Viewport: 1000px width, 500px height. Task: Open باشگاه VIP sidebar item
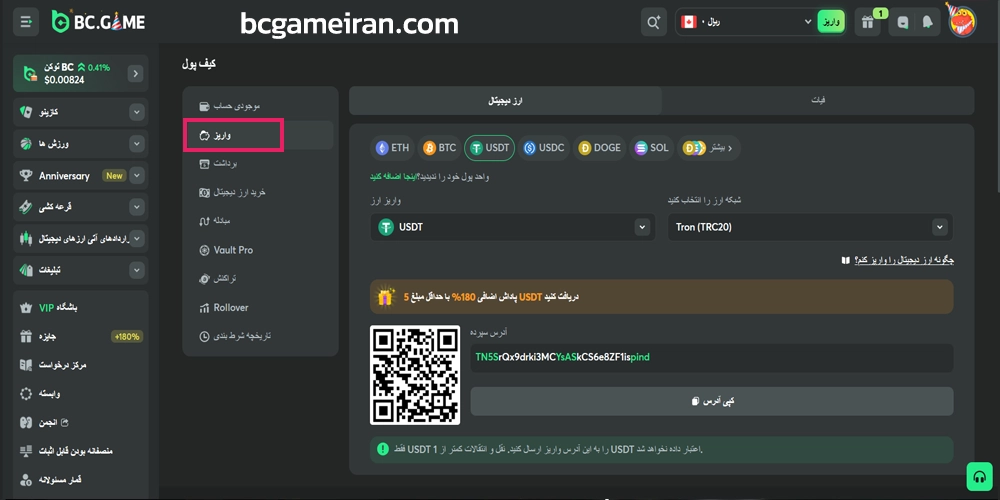pos(80,308)
